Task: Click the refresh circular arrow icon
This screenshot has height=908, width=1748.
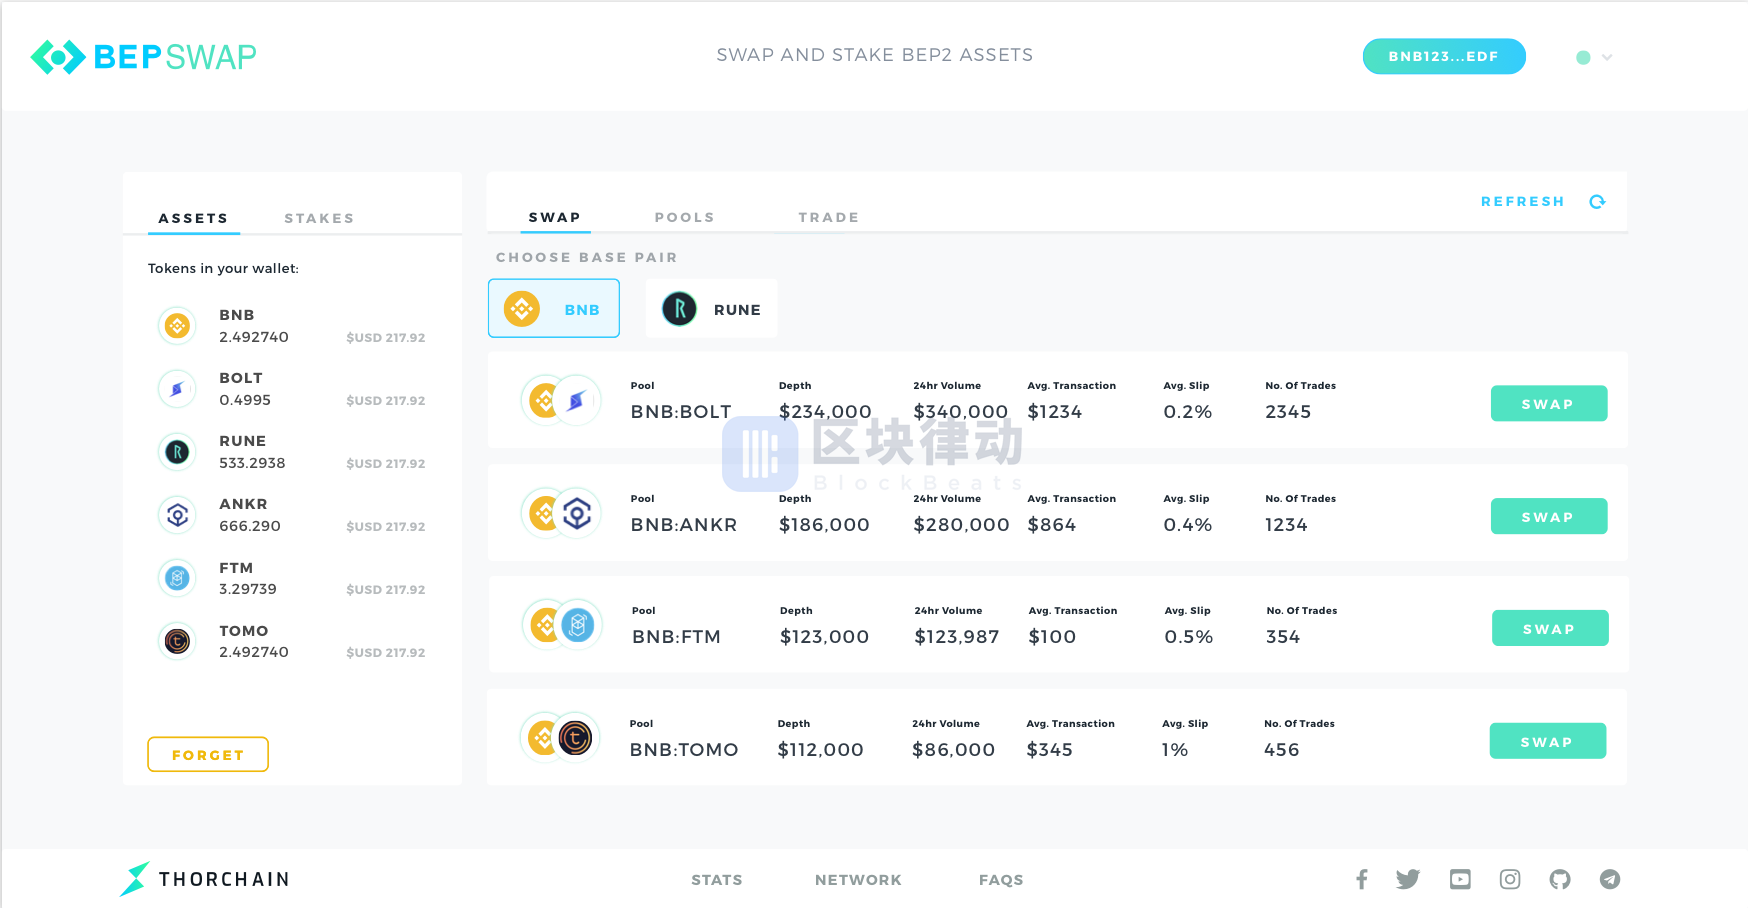Action: [1597, 201]
